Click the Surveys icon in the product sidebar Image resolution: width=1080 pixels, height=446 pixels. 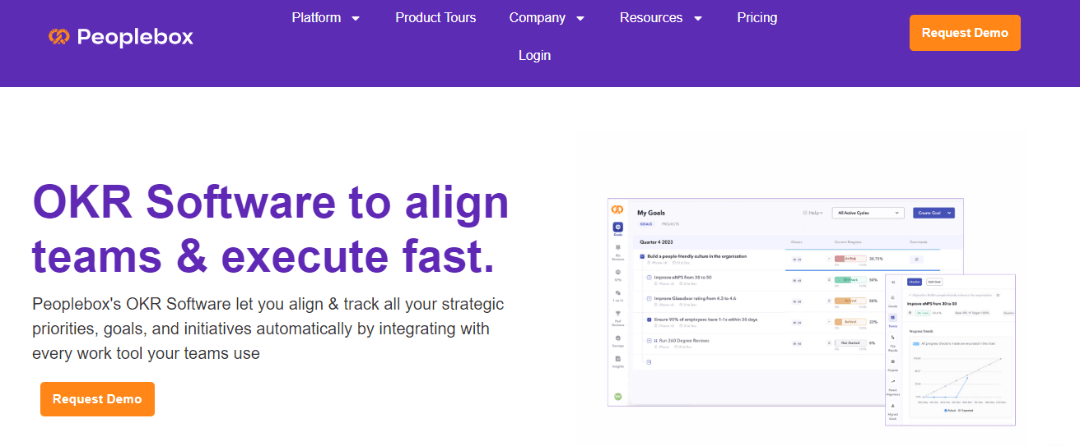click(x=618, y=340)
